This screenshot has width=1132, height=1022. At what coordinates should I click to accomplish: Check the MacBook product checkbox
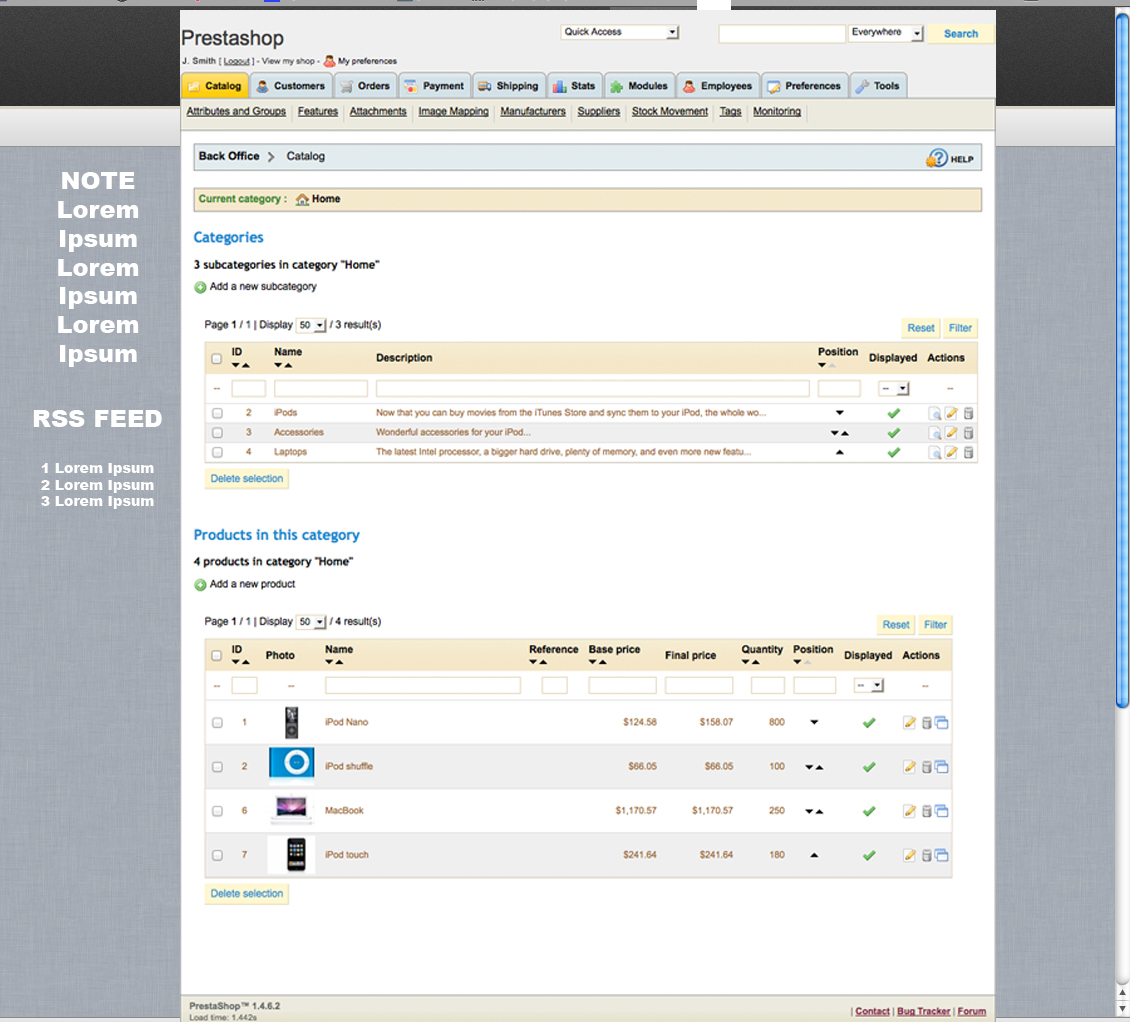(217, 811)
